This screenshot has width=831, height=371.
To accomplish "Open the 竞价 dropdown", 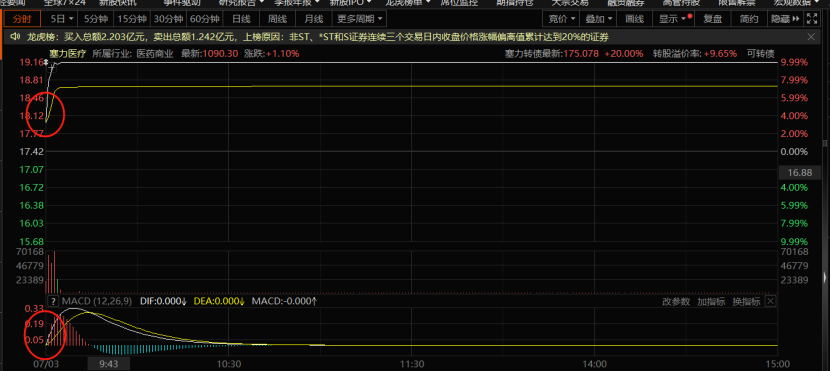I will pyautogui.click(x=561, y=20).
